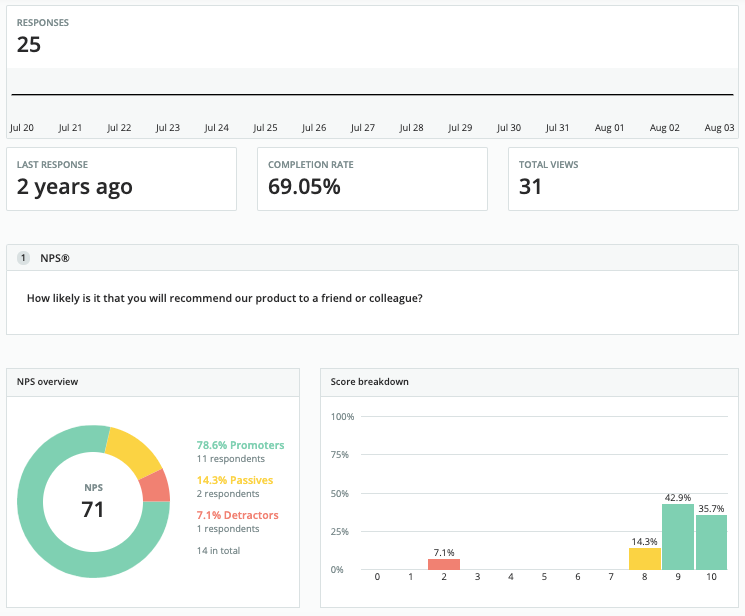Click the Aug 01 axis label
This screenshot has width=745, height=616.
[x=609, y=127]
